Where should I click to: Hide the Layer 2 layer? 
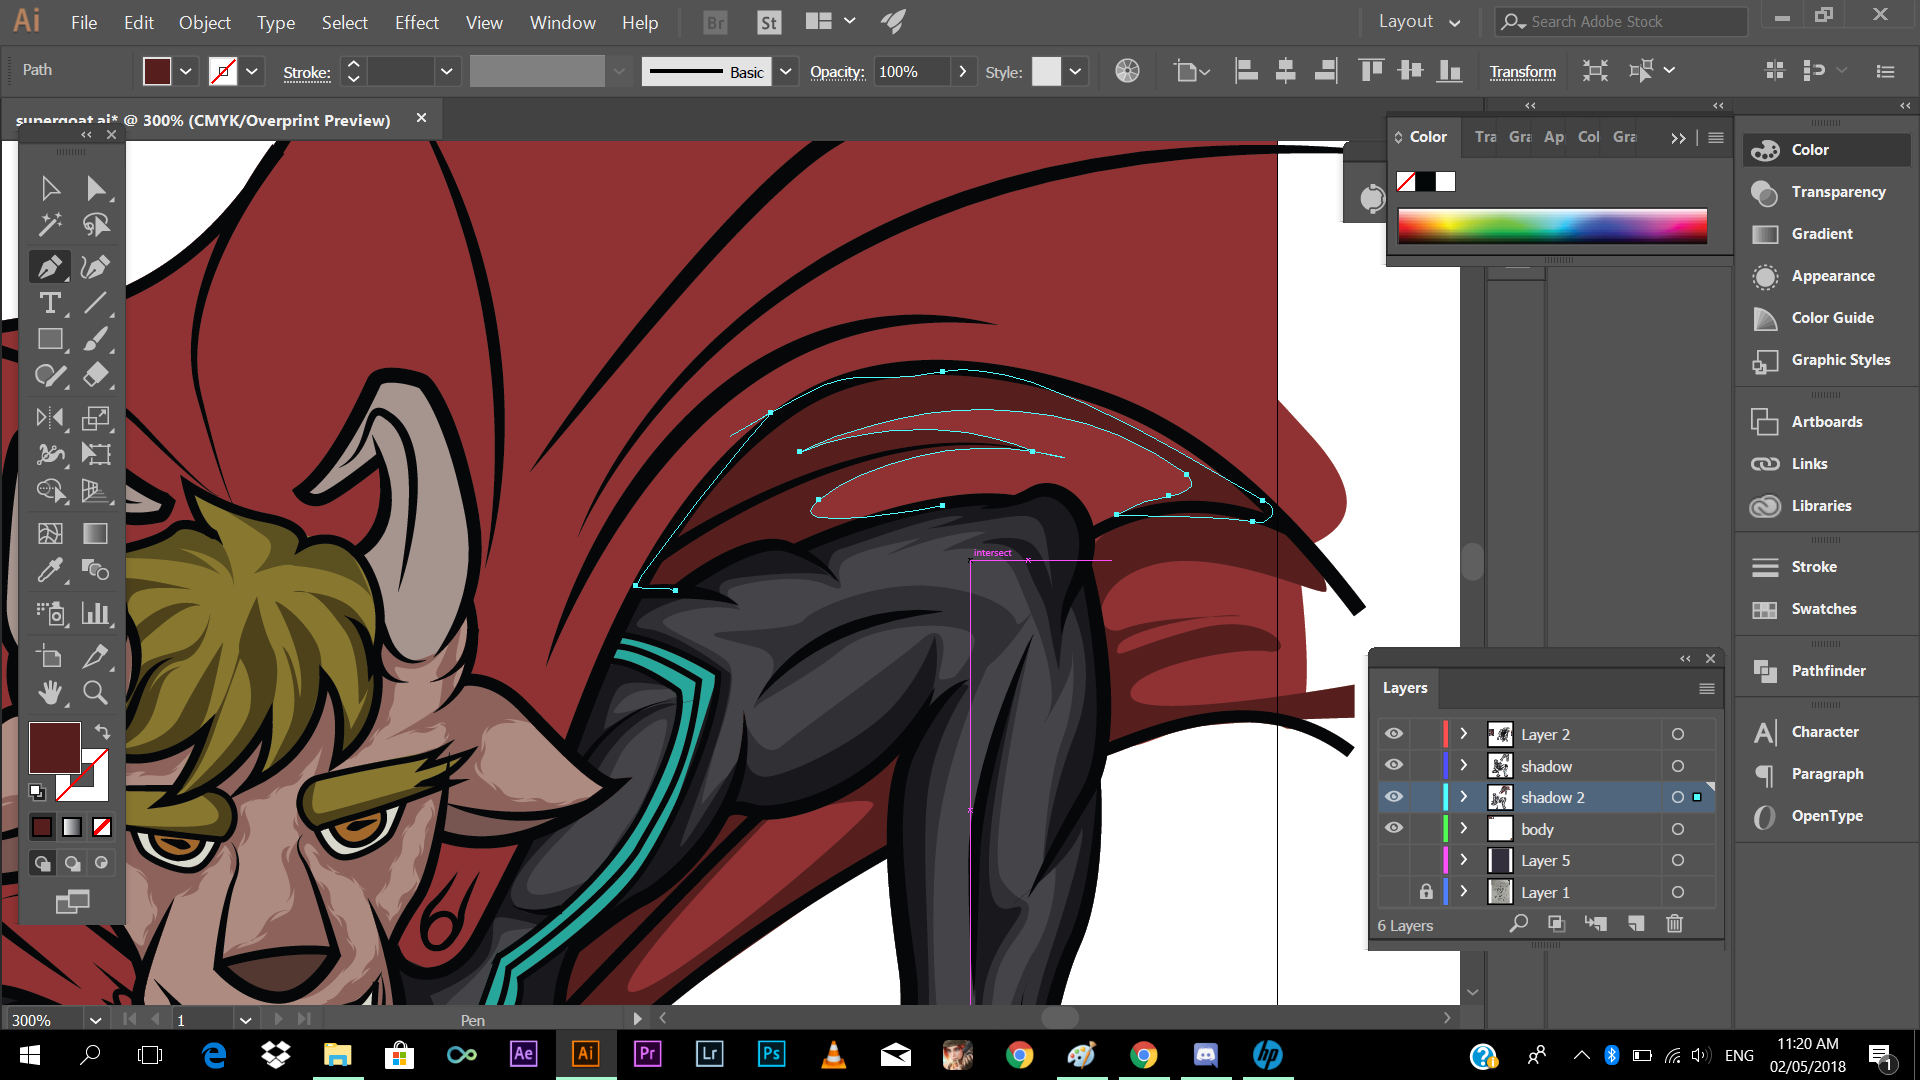tap(1393, 734)
